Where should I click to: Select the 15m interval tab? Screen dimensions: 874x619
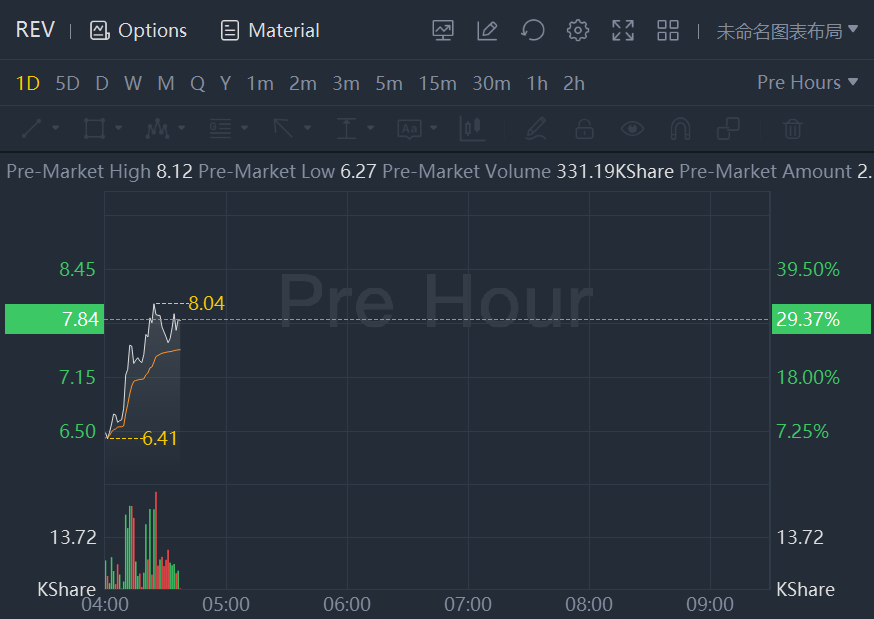point(437,83)
